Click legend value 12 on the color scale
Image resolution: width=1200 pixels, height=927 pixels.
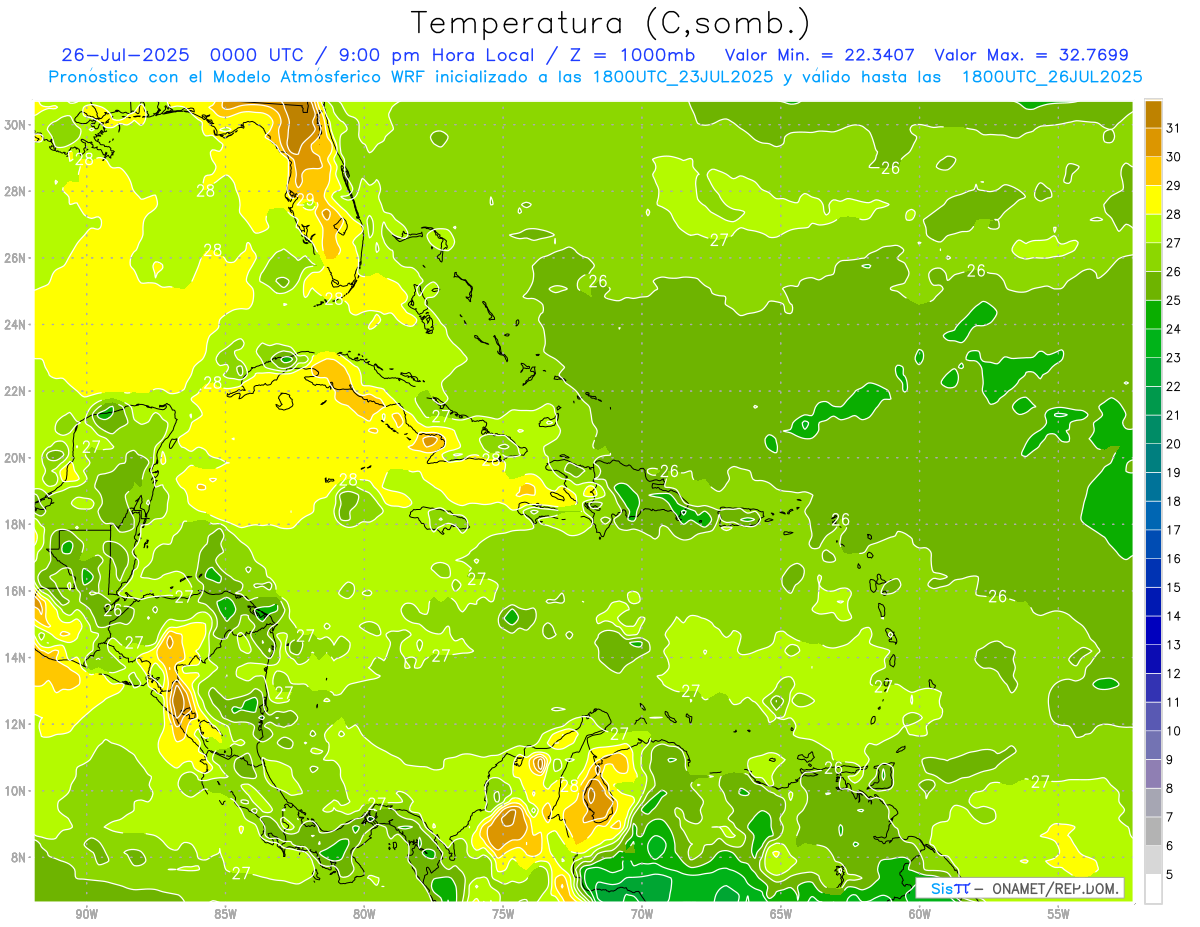coord(1173,673)
